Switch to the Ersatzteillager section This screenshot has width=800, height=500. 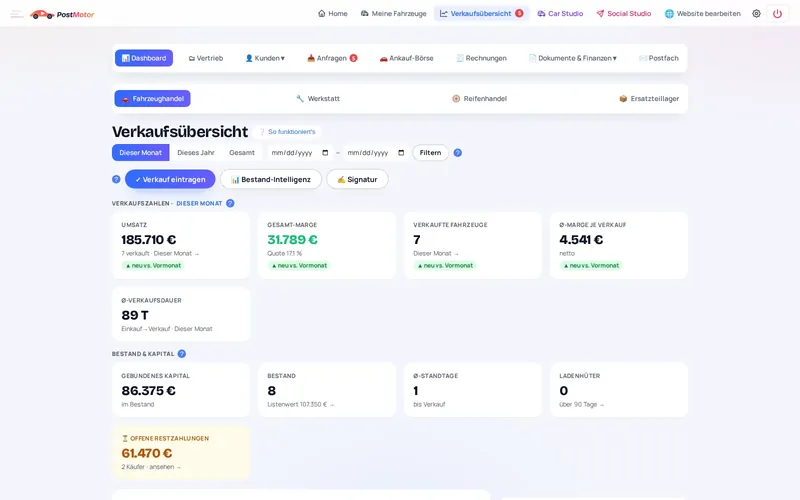649,98
